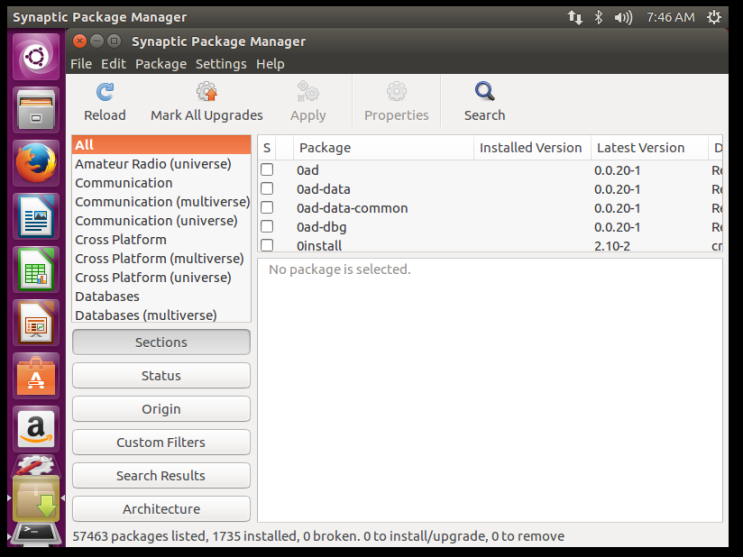Open the Search tool in toolbar
The height and width of the screenshot is (557, 743).
pyautogui.click(x=484, y=102)
